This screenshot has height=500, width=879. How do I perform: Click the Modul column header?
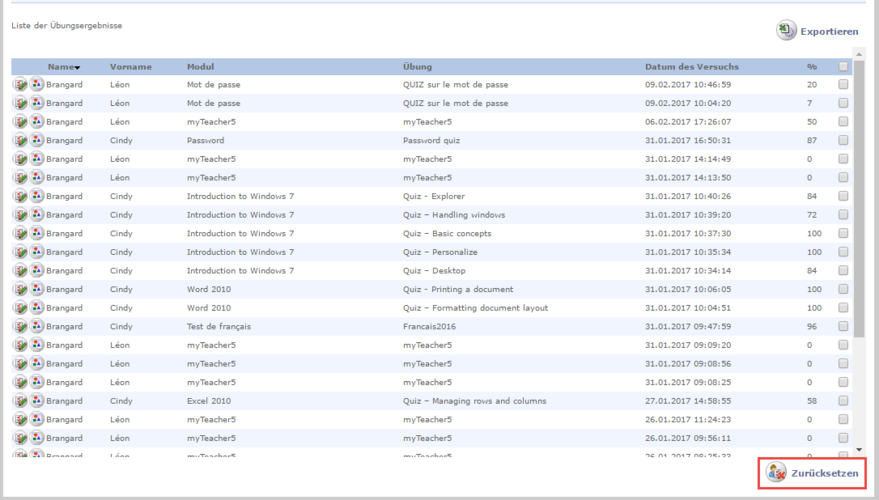click(200, 67)
